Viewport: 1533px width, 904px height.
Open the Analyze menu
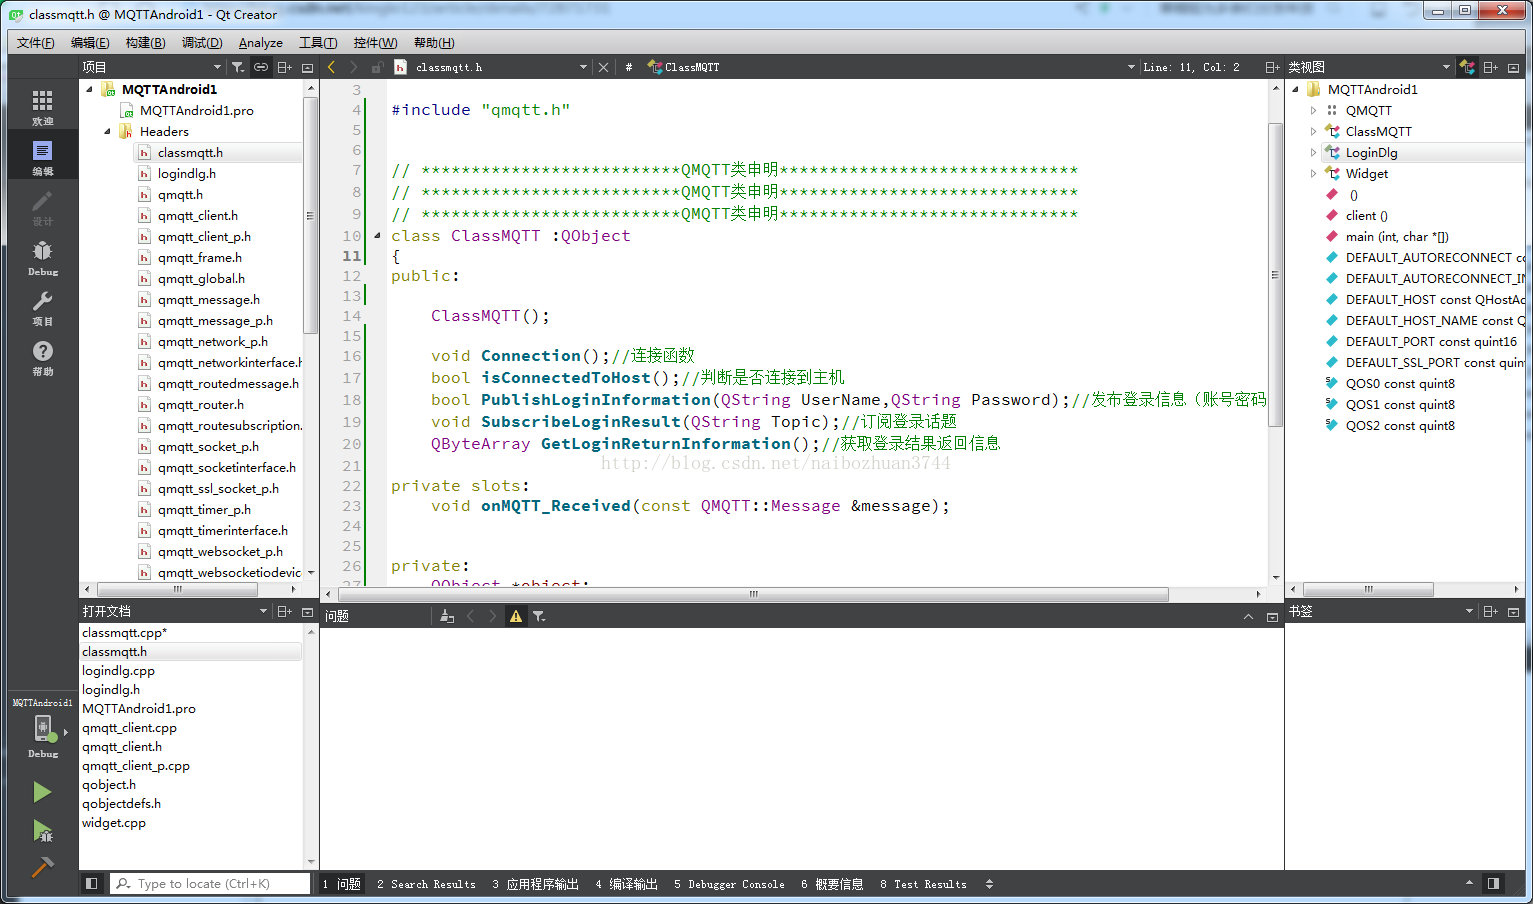[x=261, y=42]
